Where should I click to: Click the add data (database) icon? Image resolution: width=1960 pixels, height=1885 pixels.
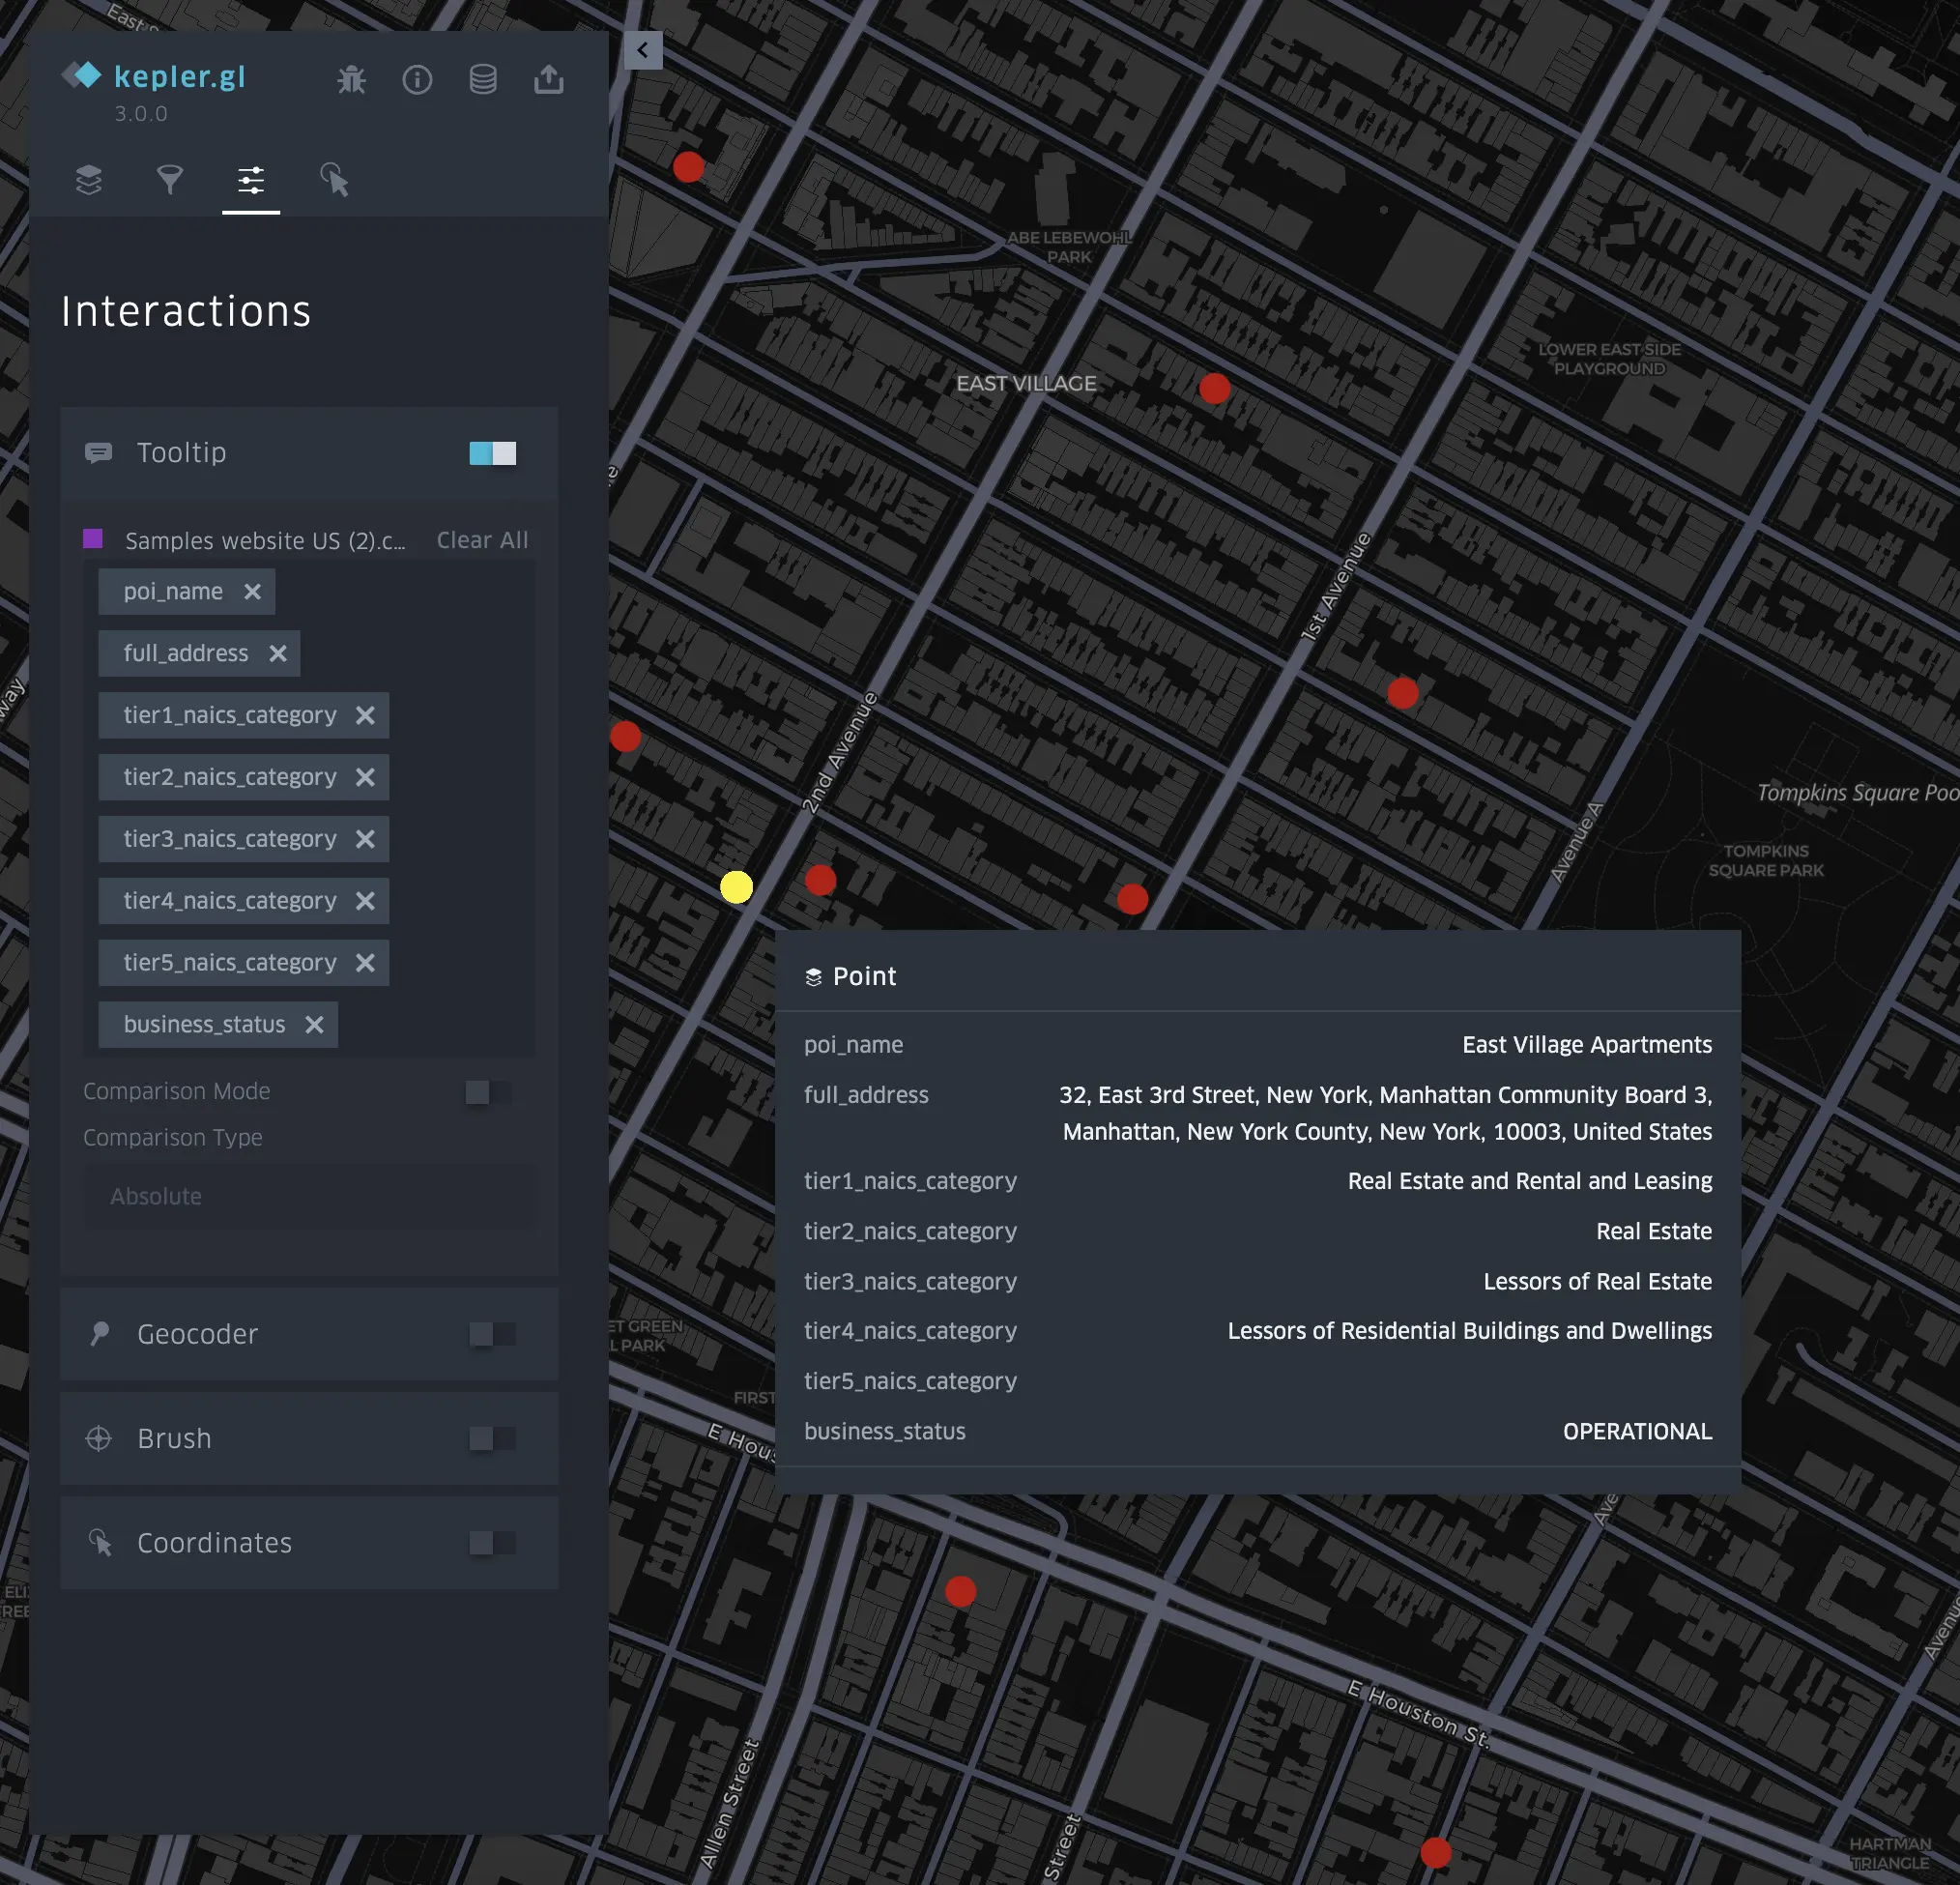[x=483, y=79]
